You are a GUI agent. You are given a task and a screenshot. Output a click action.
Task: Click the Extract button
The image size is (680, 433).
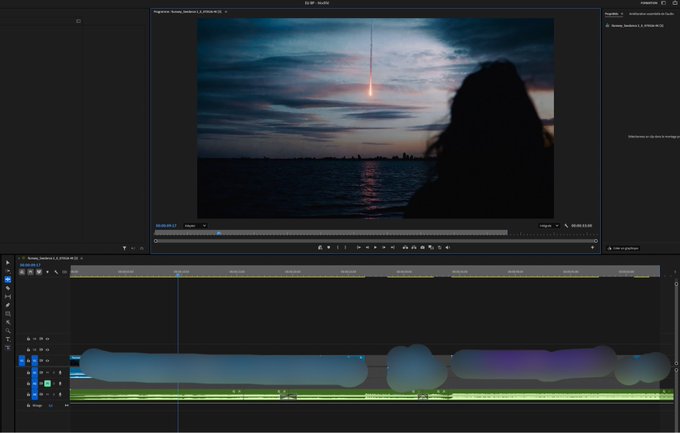click(414, 247)
